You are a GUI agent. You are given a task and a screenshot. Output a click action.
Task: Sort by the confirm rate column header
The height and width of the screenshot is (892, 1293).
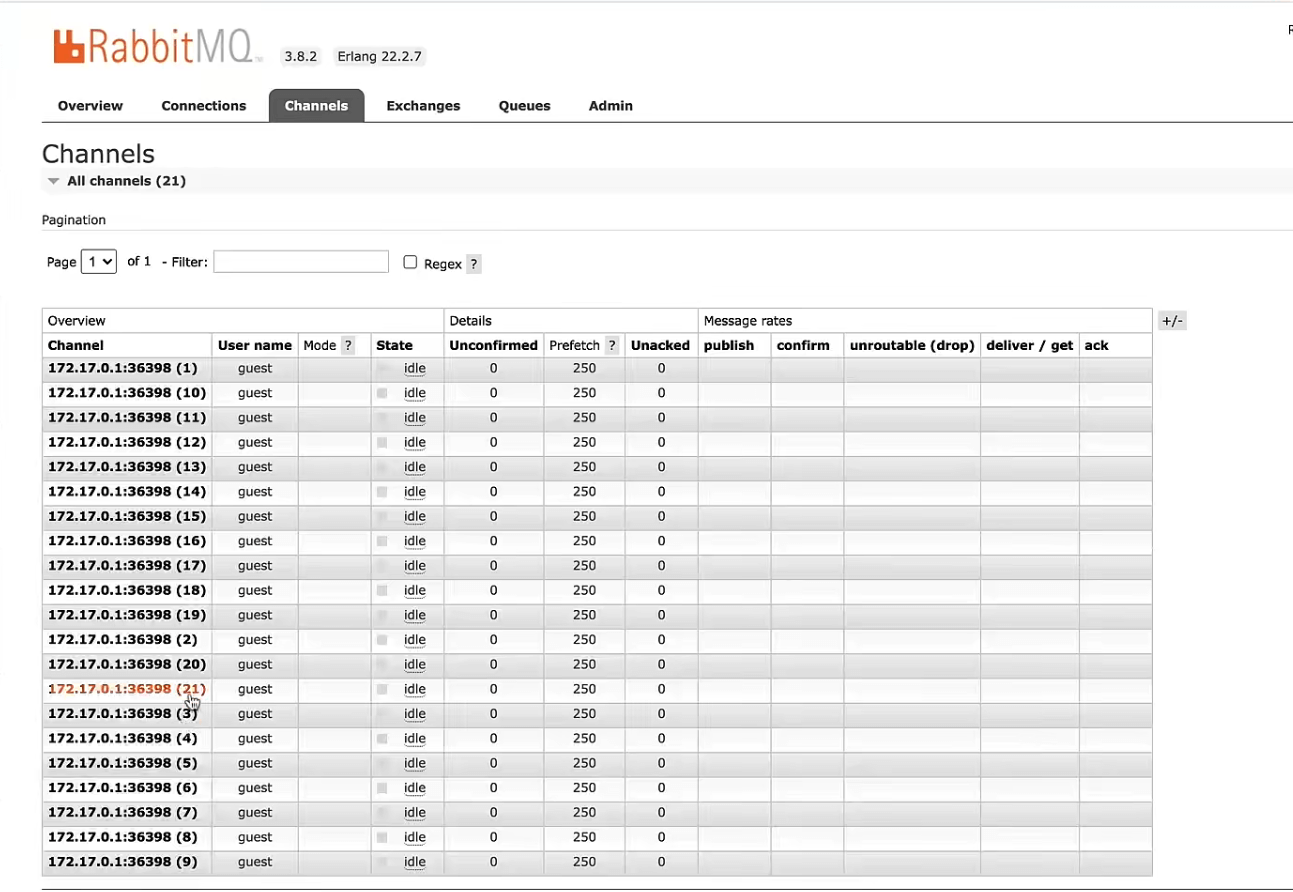pyautogui.click(x=803, y=345)
